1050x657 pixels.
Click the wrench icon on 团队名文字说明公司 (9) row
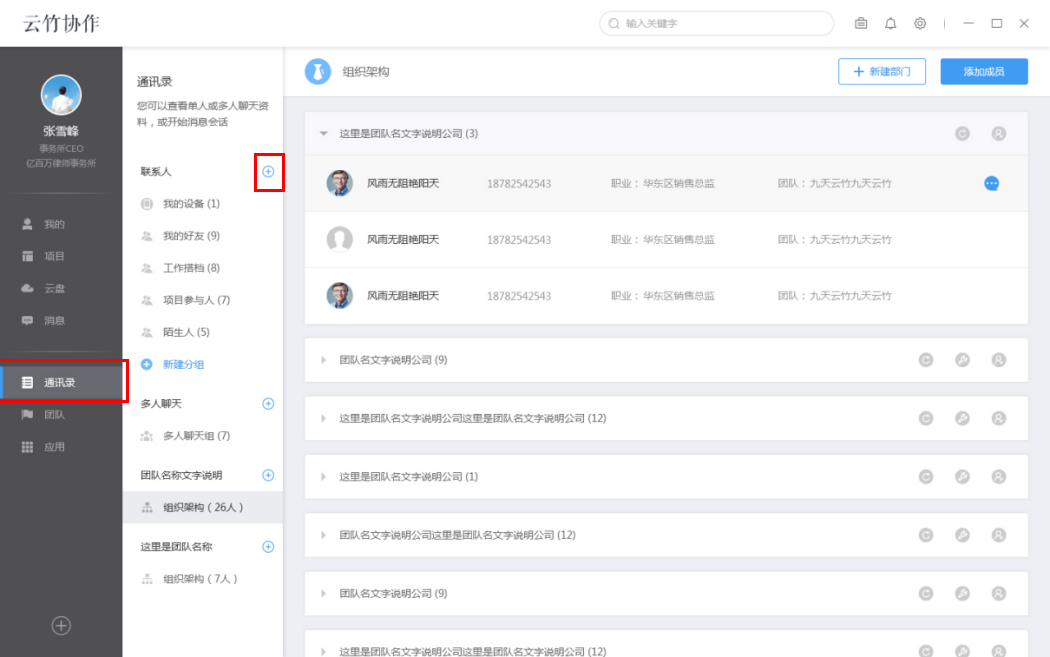962,361
